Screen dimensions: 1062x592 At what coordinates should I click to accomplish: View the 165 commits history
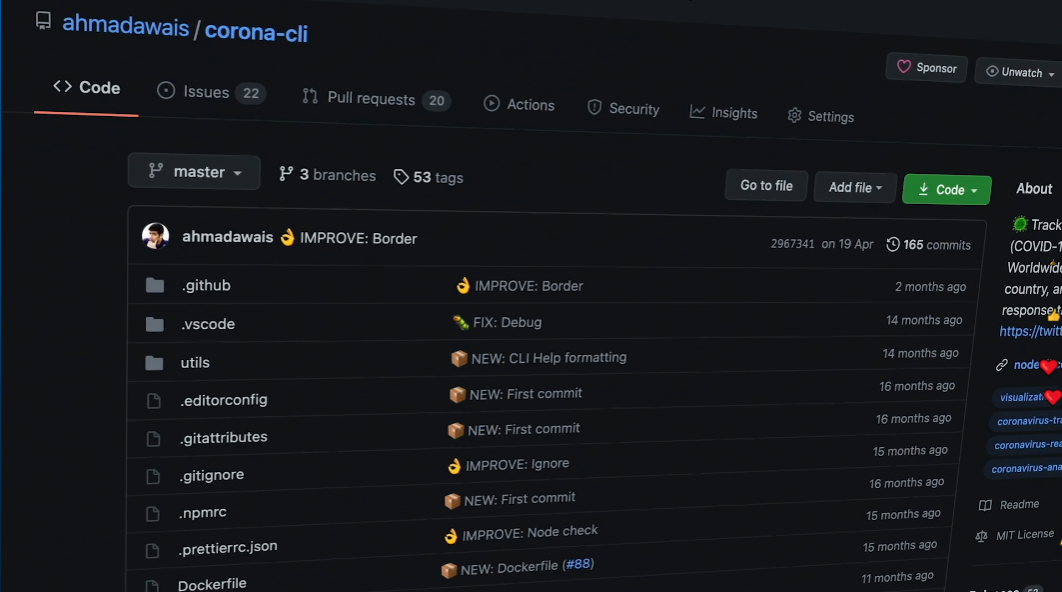(x=929, y=245)
